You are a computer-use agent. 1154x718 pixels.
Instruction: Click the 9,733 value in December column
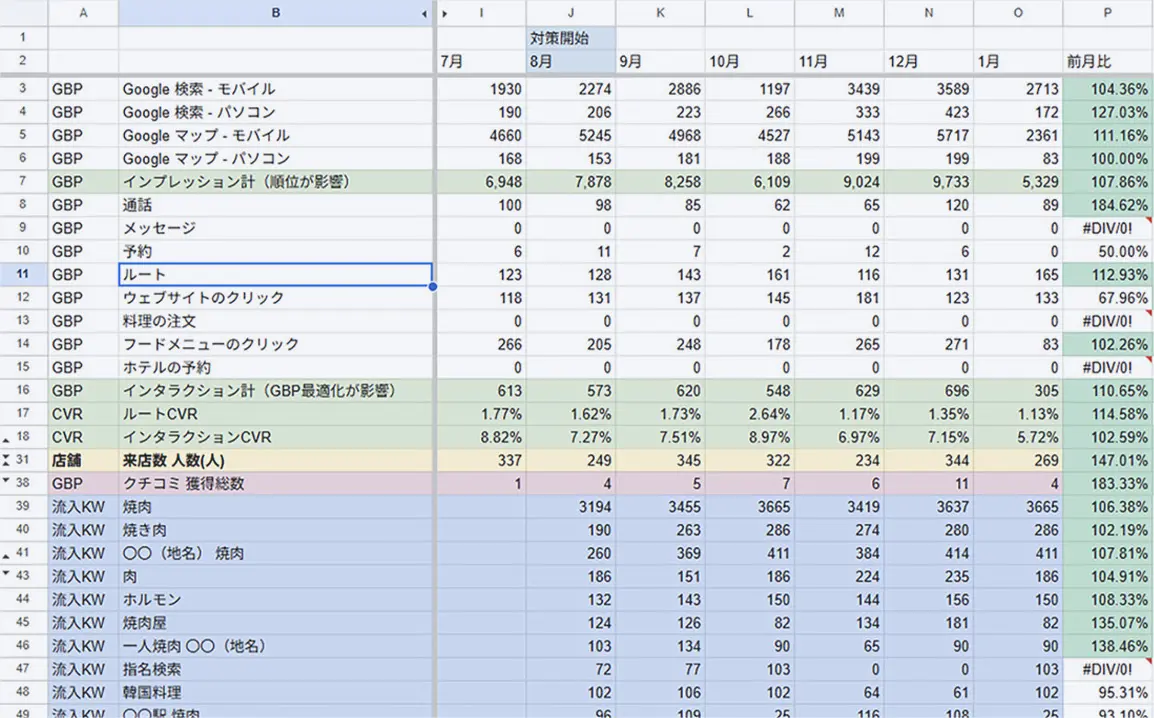[x=929, y=182]
